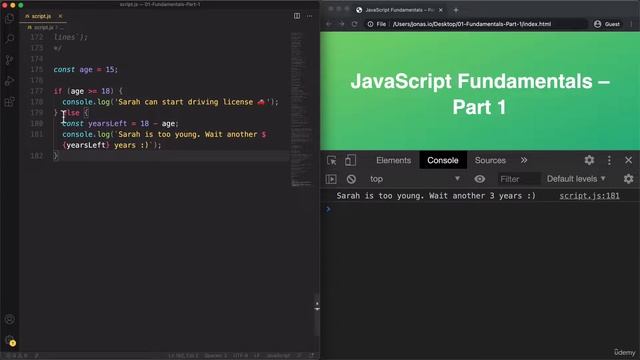The image size is (640, 360).
Task: Open the Guest profile button
Action: (x=607, y=24)
